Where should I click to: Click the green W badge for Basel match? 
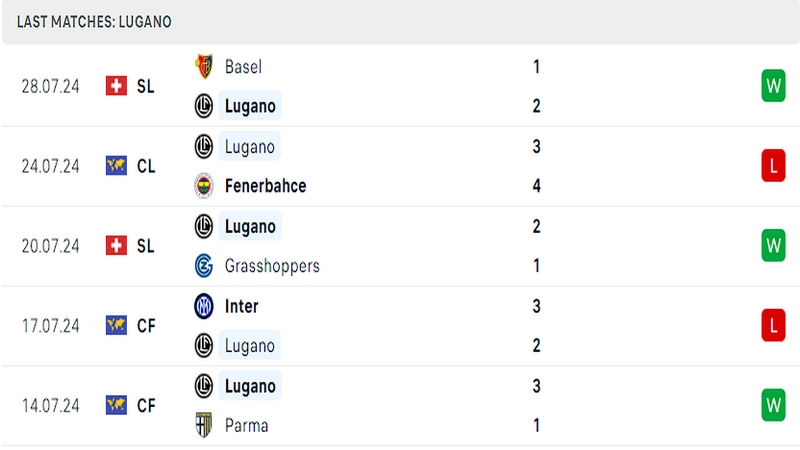(x=773, y=86)
